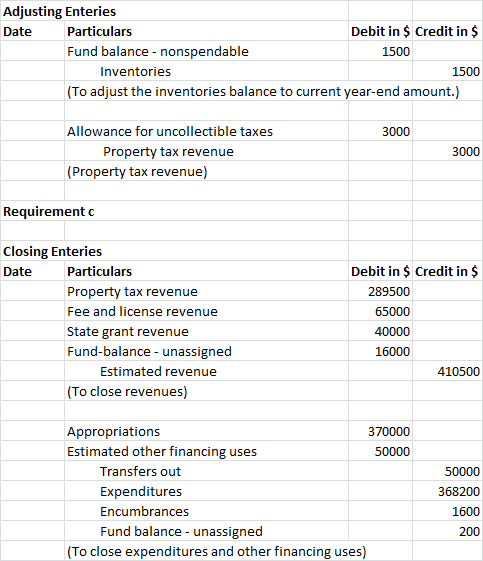
Task: Click credit value 1600
Action: pyautogui.click(x=465, y=512)
